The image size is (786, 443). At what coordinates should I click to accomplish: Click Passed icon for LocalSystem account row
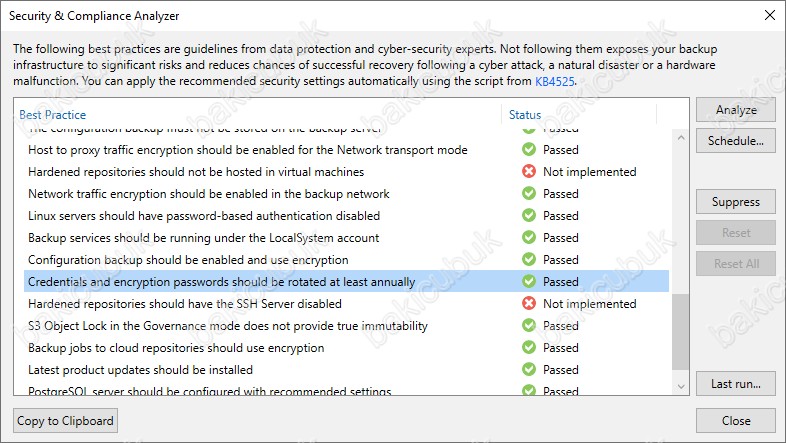529,238
